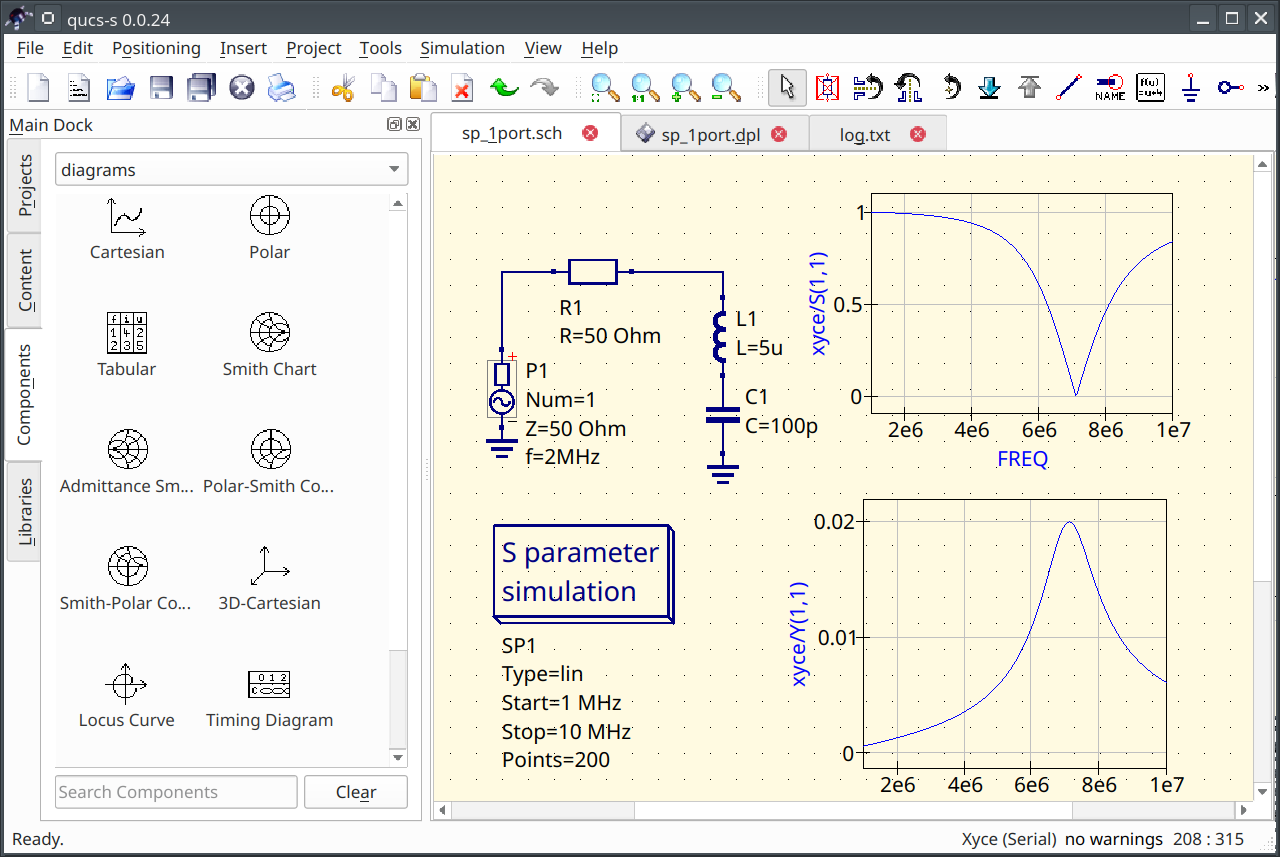Select the wire insertion tool
Image resolution: width=1280 pixels, height=857 pixels.
[x=1068, y=88]
